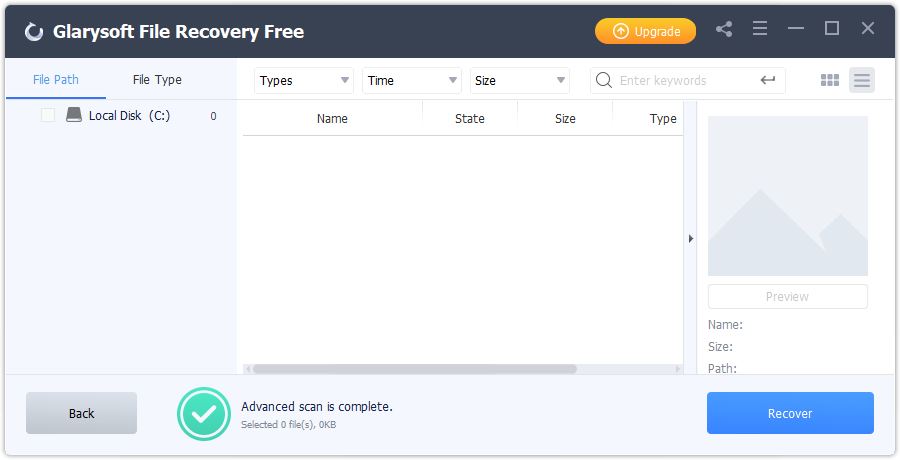Click the preview image placeholder
Screen dimensions: 900x460
788,196
